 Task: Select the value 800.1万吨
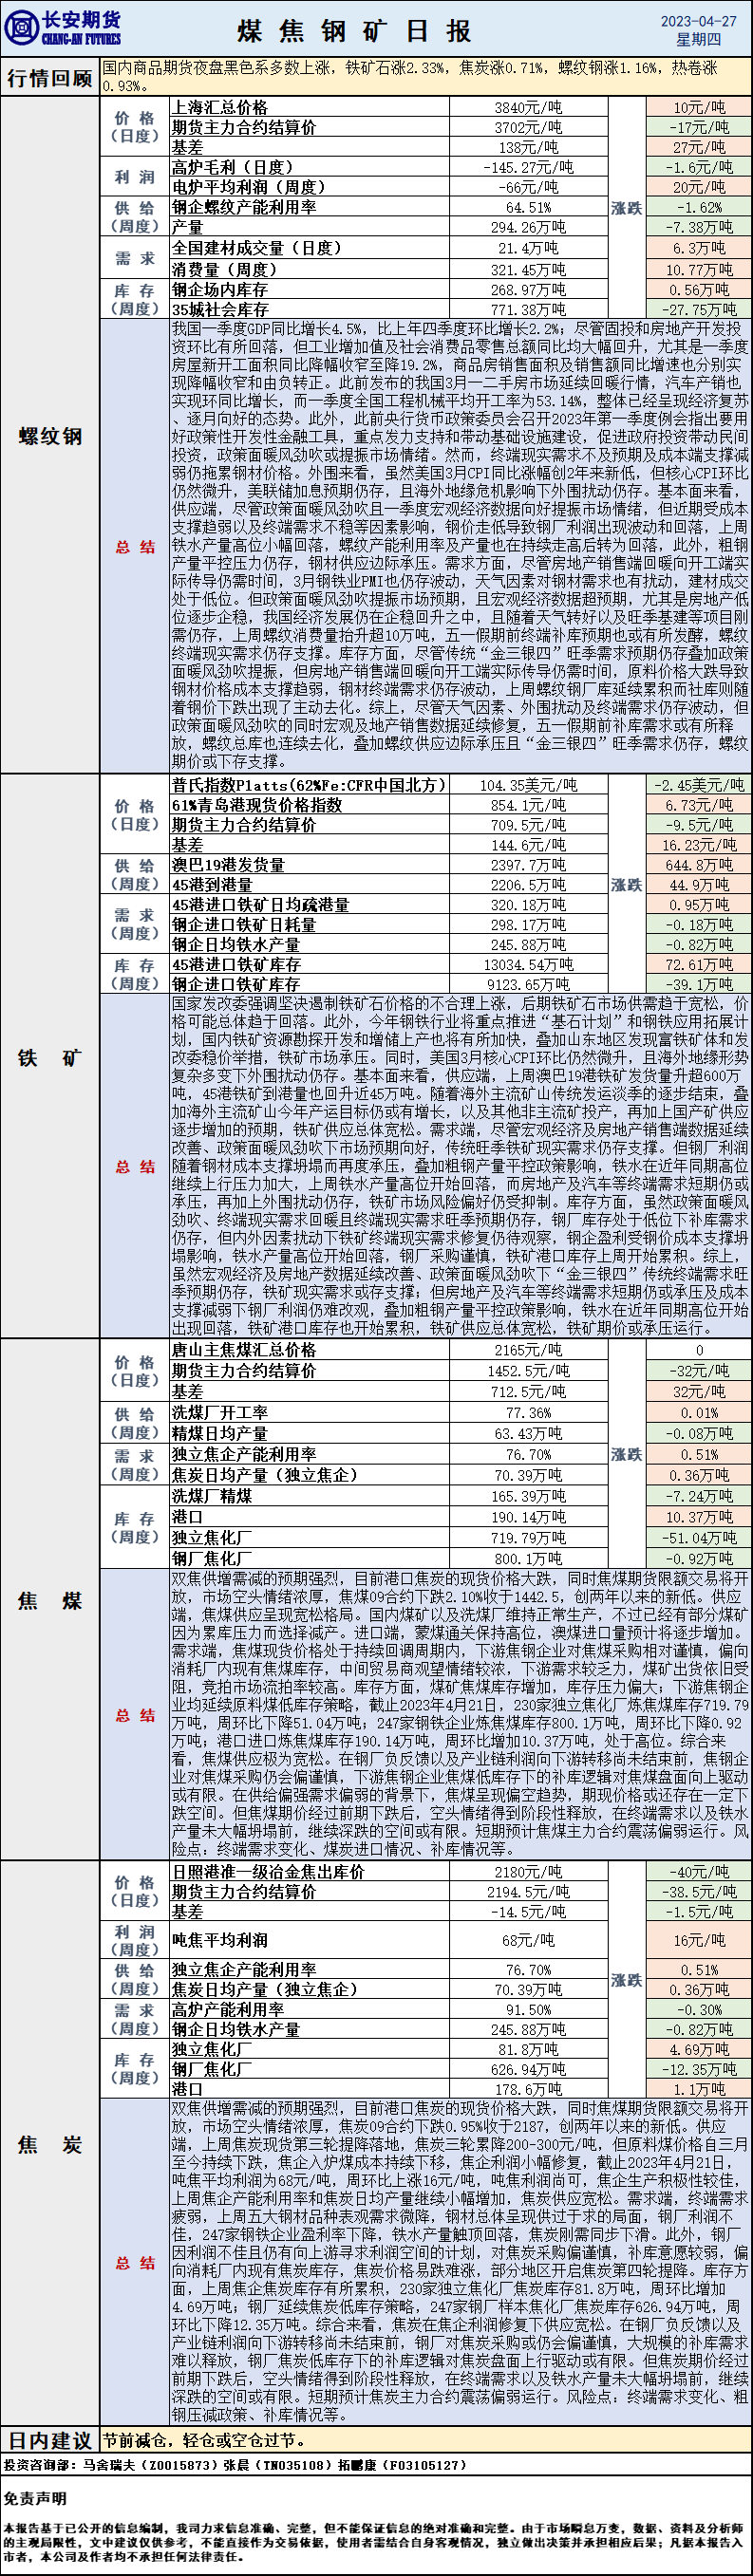528,1558
